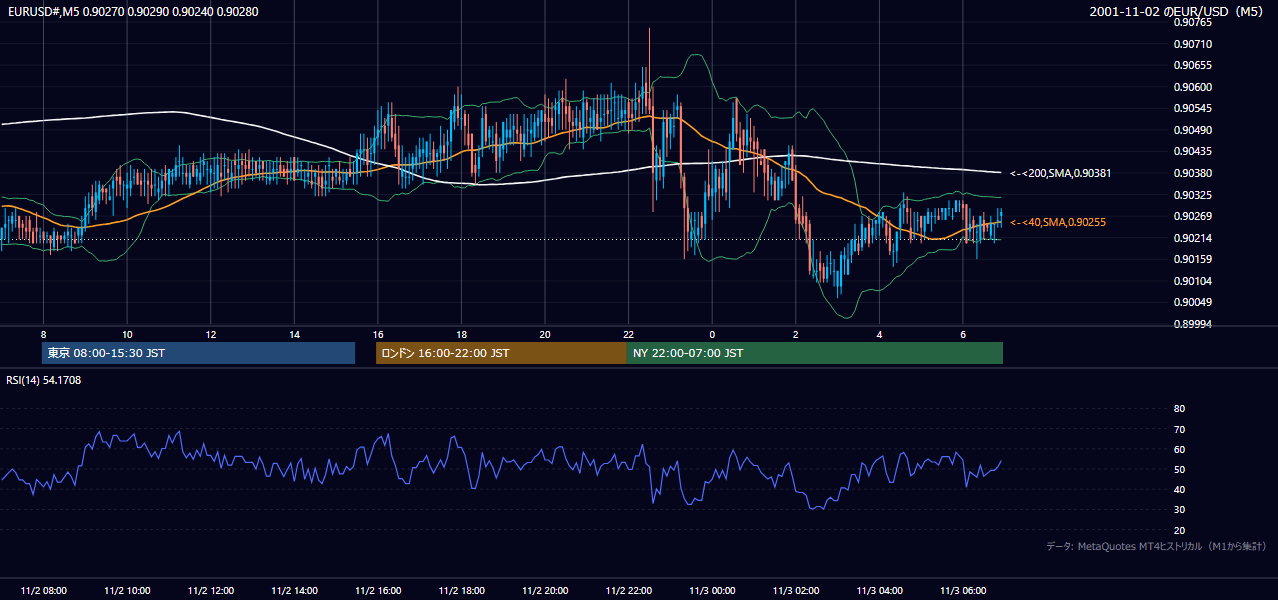Viewport: 1278px width, 600px height.
Task: Click hour label 16 under price chart
Action: (377, 334)
